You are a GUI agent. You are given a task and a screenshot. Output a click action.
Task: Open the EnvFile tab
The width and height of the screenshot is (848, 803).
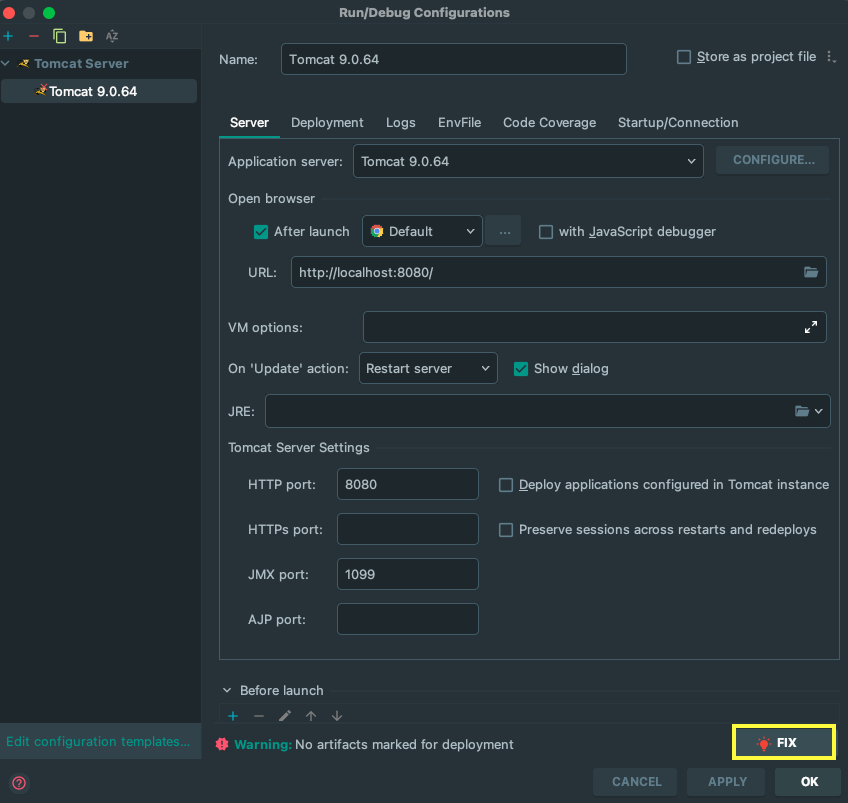click(x=459, y=123)
